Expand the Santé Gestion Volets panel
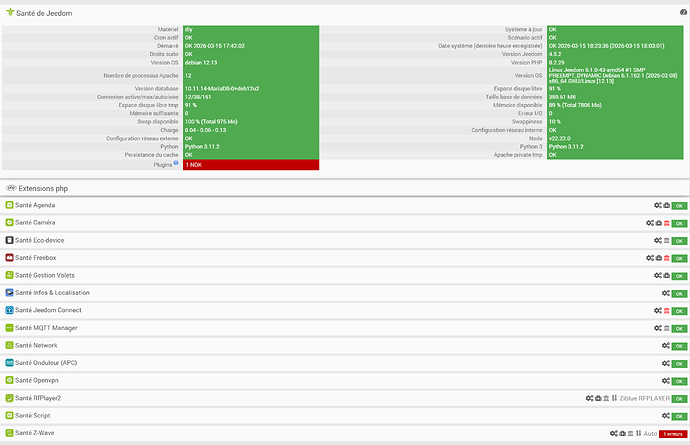The width and height of the screenshot is (690, 445). pyautogui.click(x=45, y=275)
